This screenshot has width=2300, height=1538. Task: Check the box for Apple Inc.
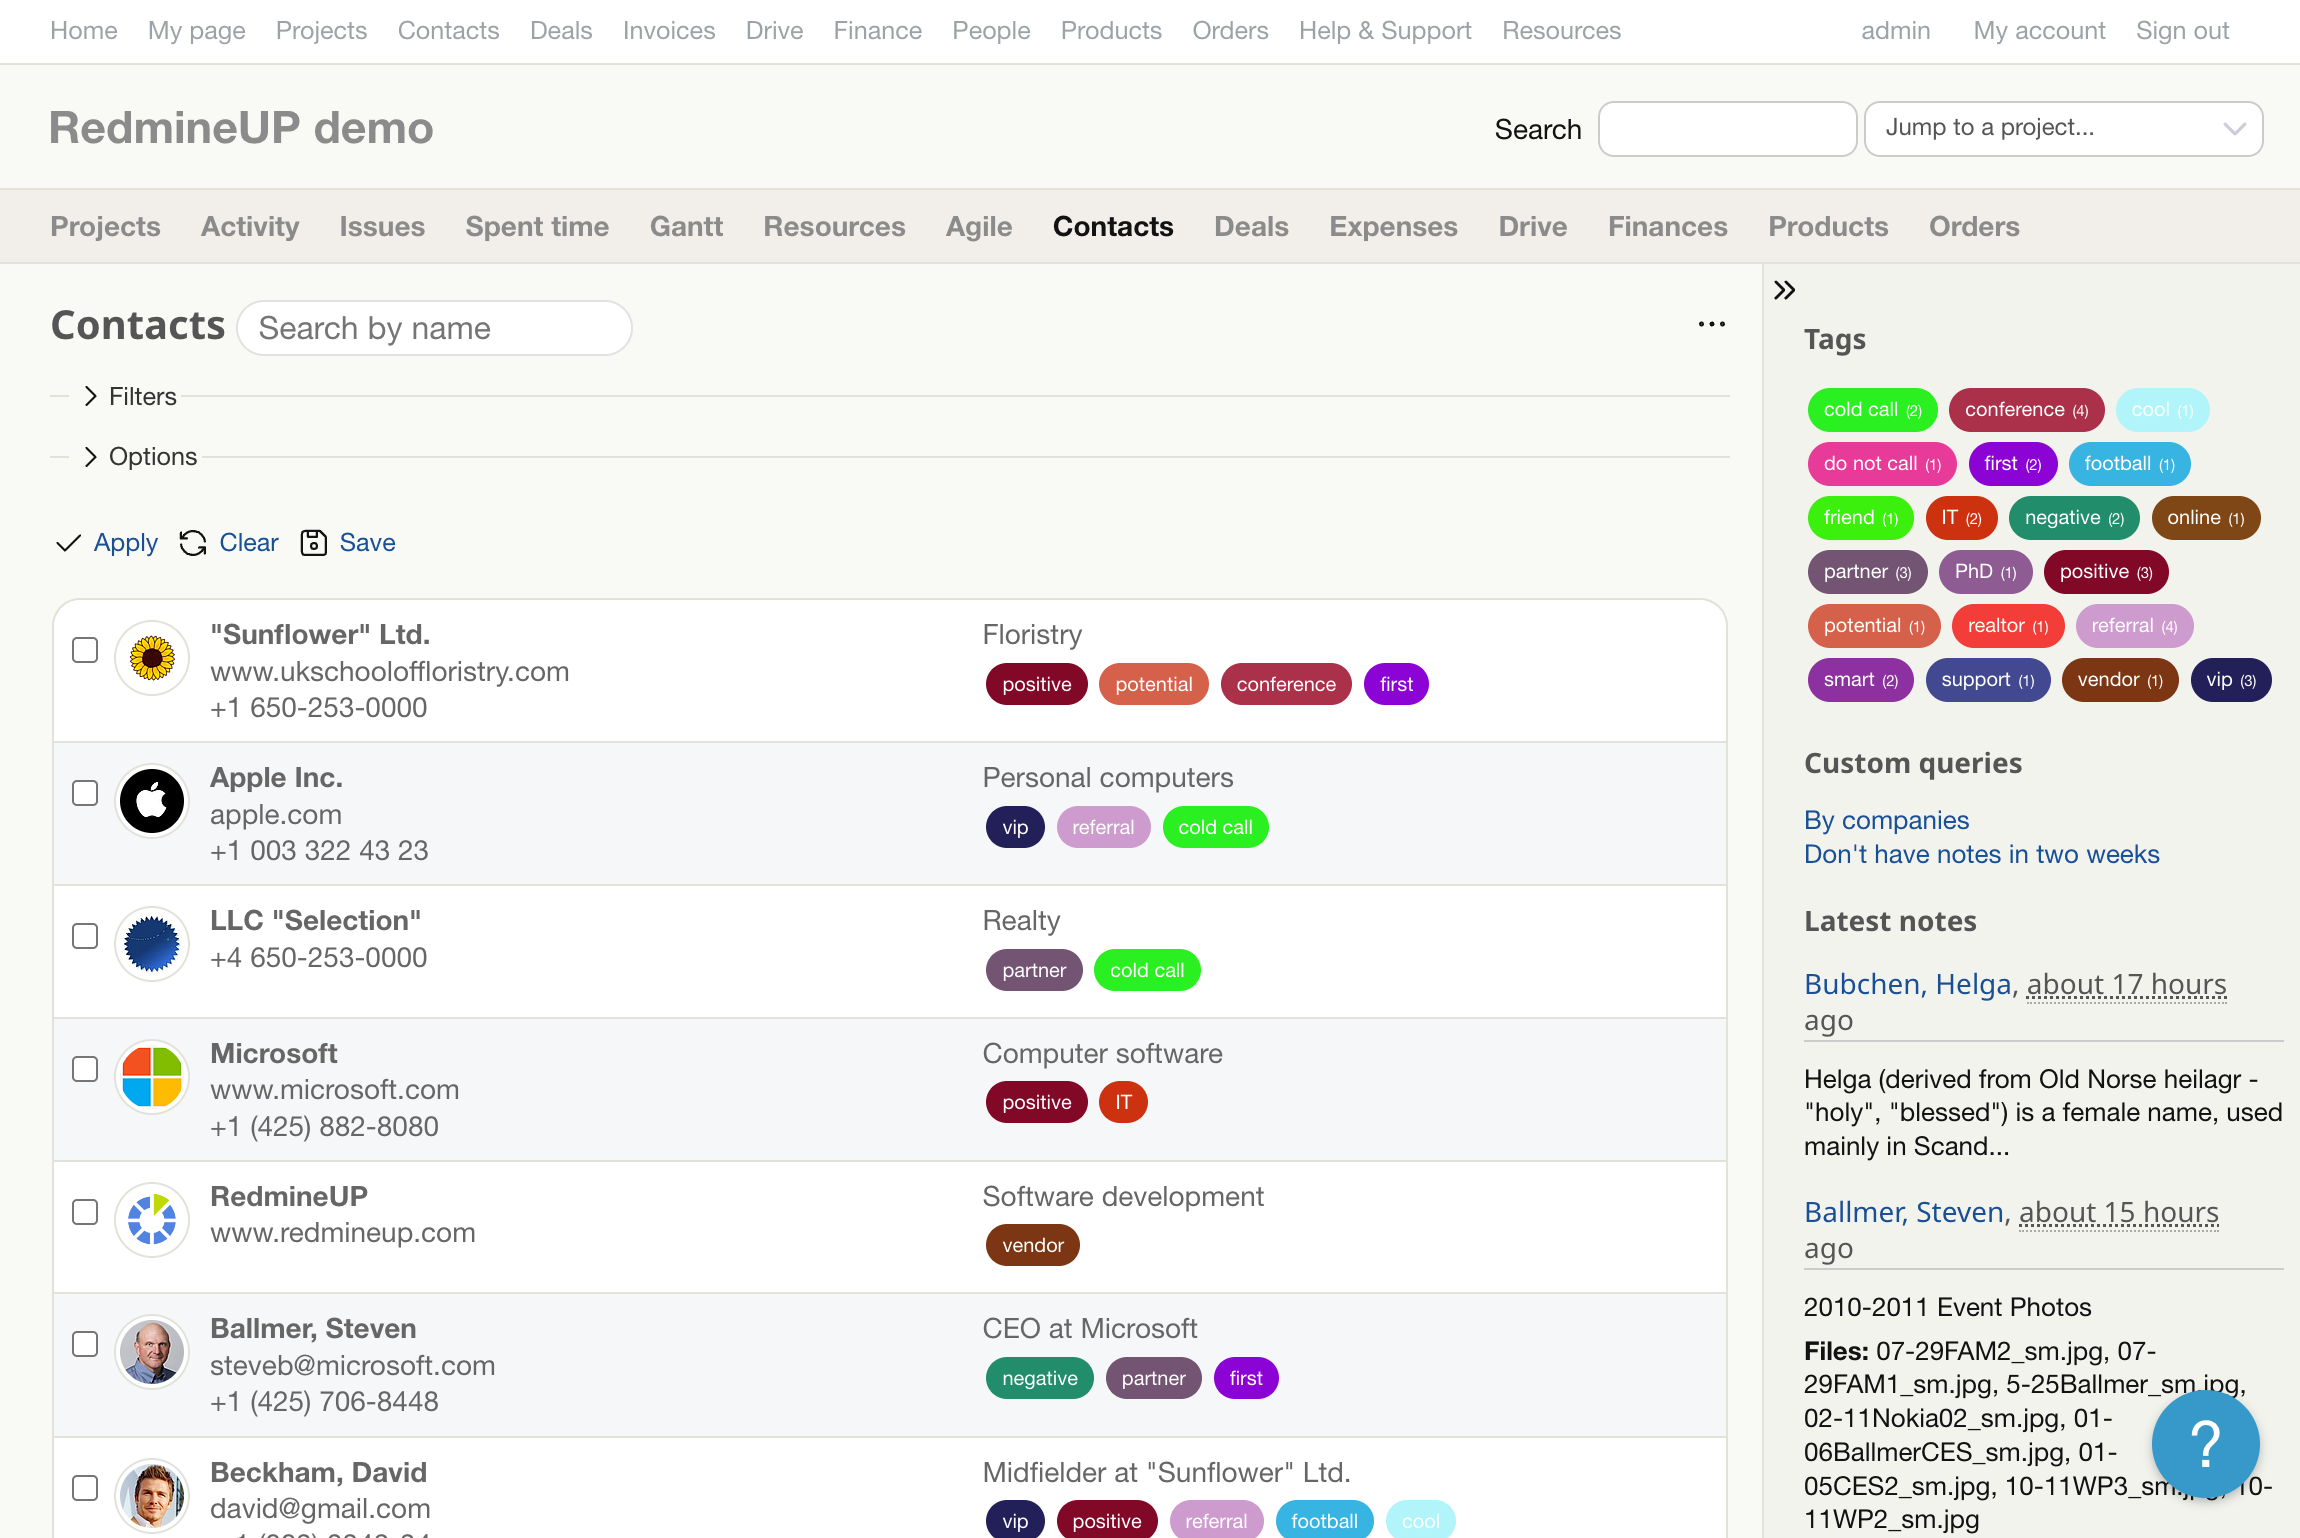pyautogui.click(x=85, y=793)
